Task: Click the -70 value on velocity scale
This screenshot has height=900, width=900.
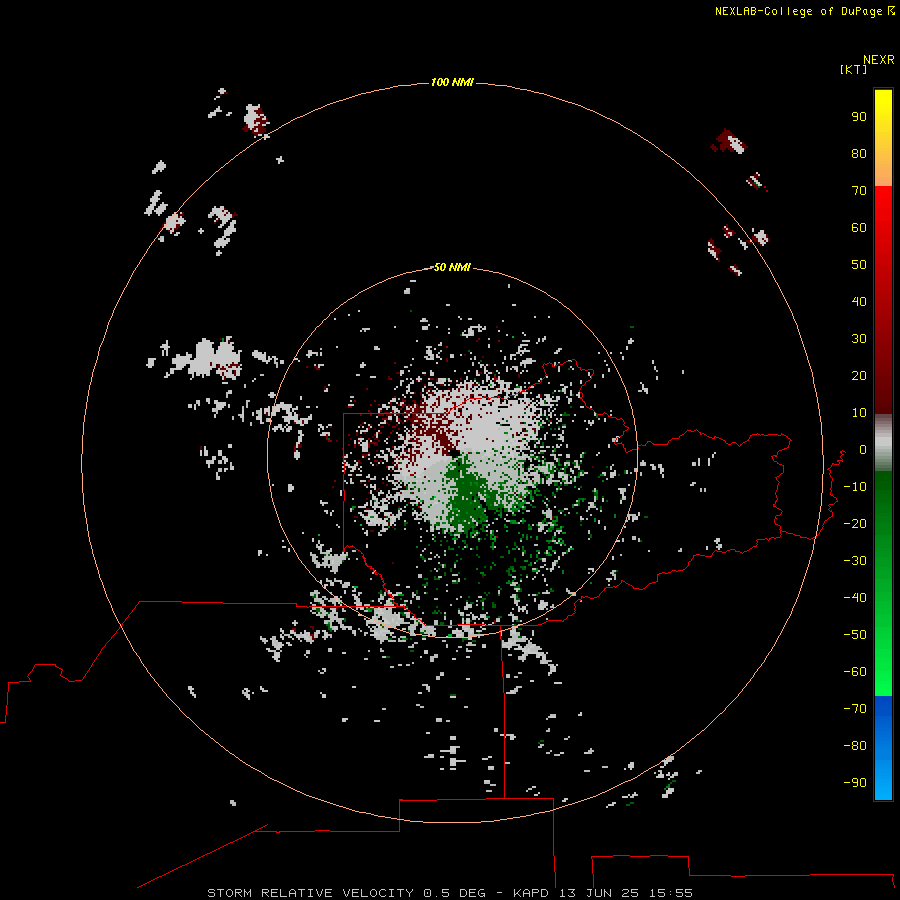Action: 855,708
